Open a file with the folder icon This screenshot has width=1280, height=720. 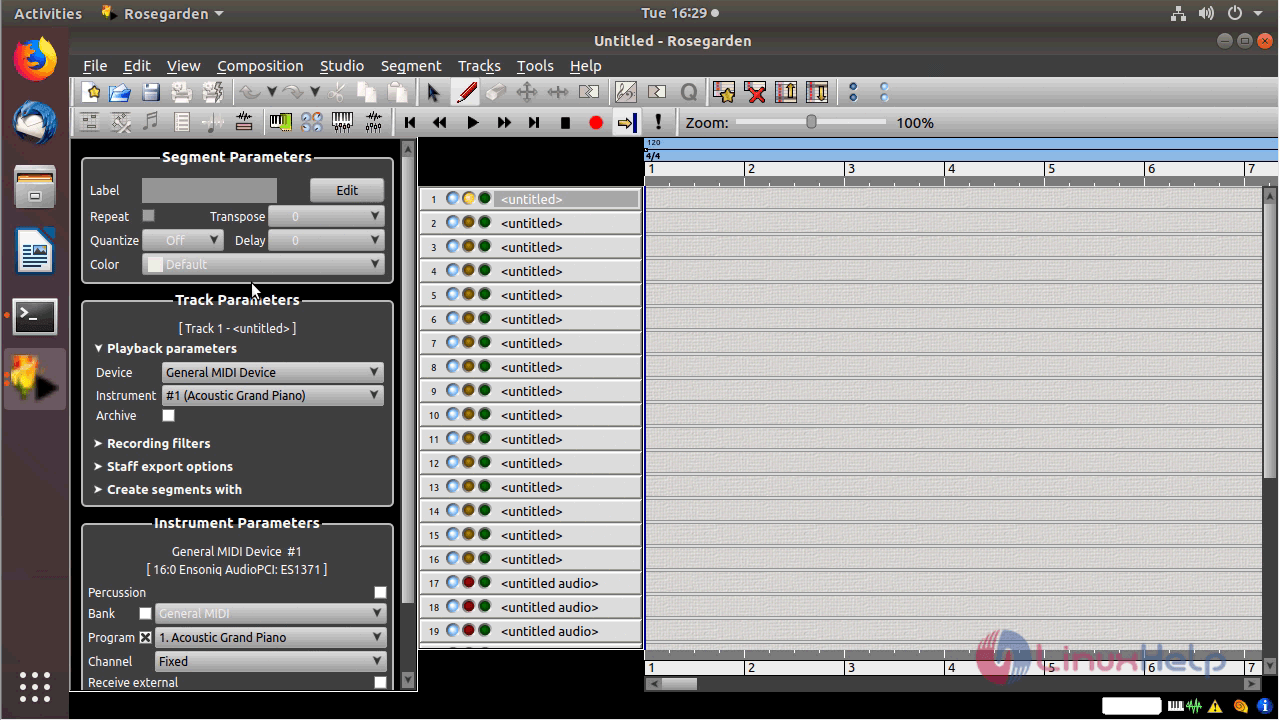(x=120, y=93)
